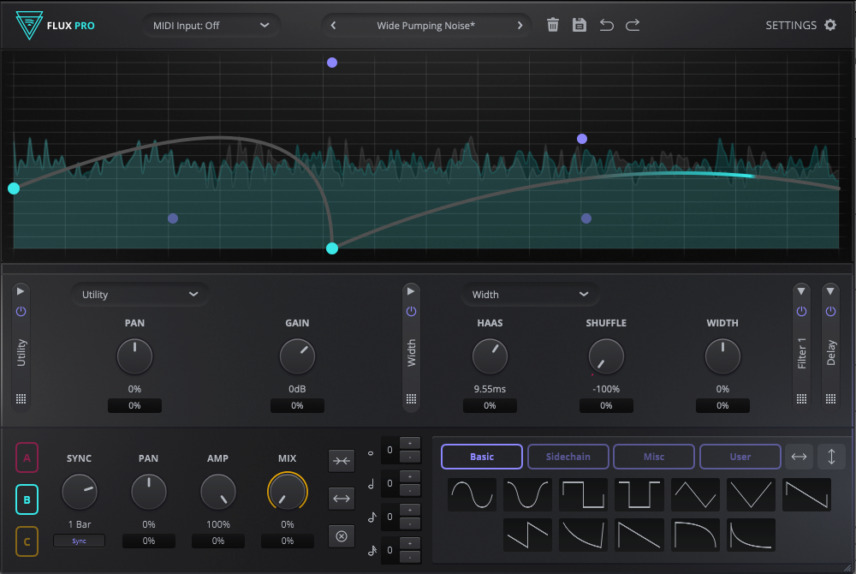Click the Wide Pumping Noise preset name
Image resolution: width=856 pixels, height=574 pixels.
coord(426,25)
